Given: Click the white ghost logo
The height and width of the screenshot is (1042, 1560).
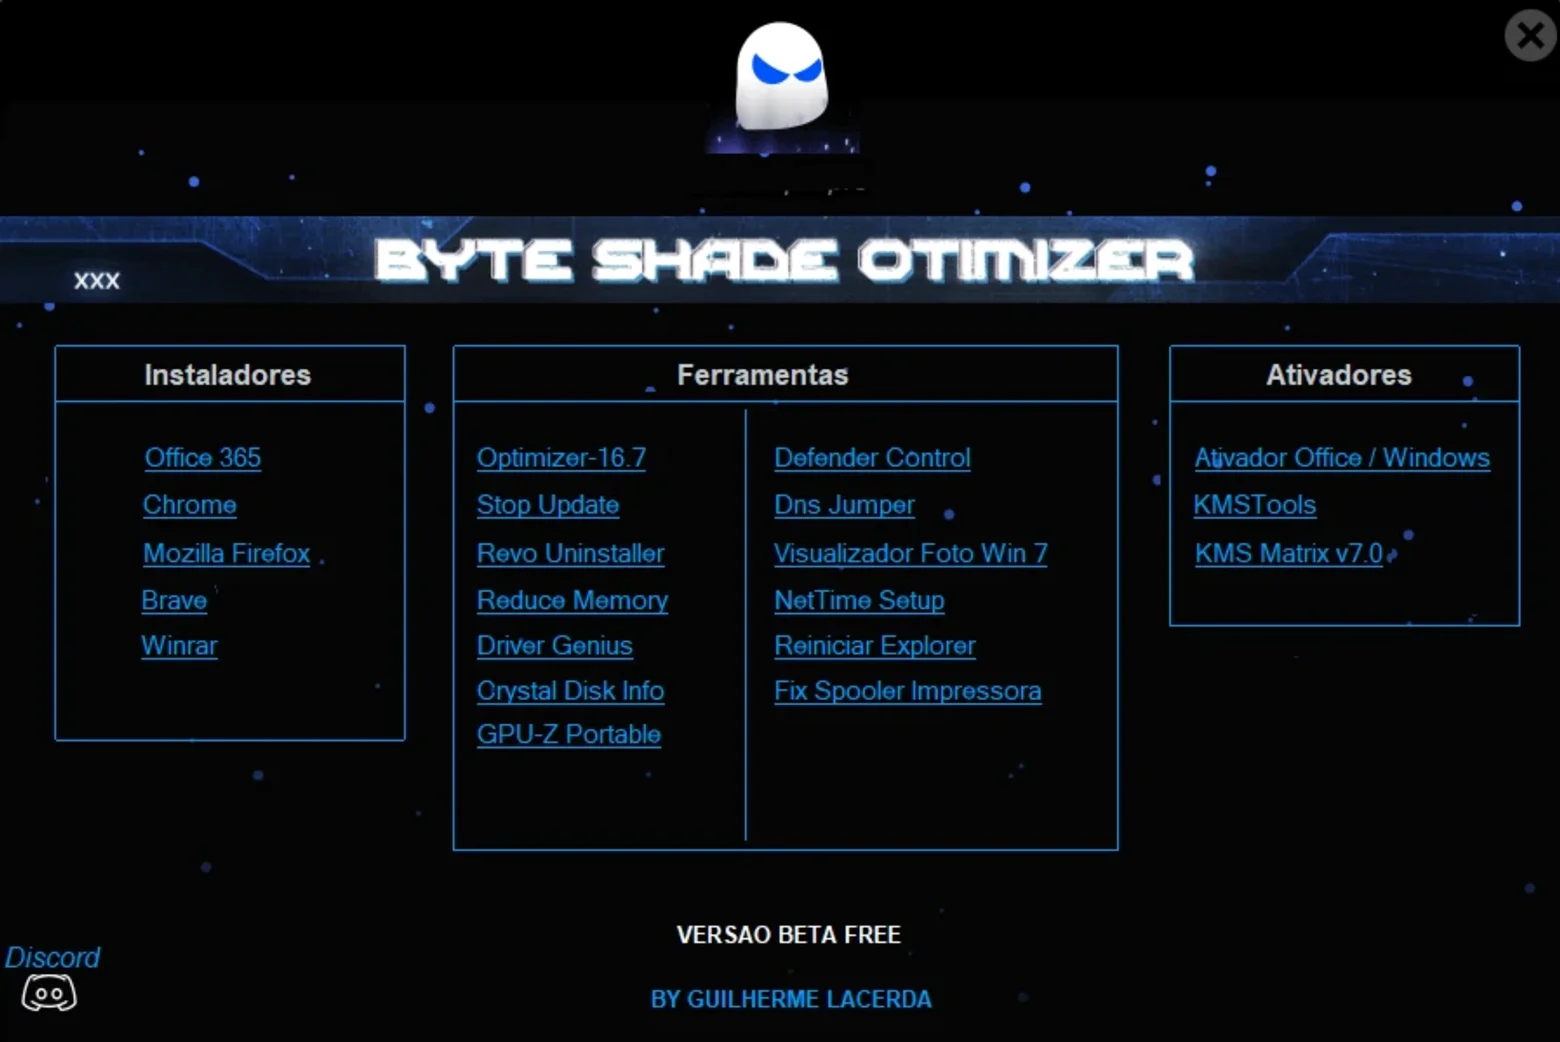Looking at the screenshot, I should pyautogui.click(x=781, y=77).
